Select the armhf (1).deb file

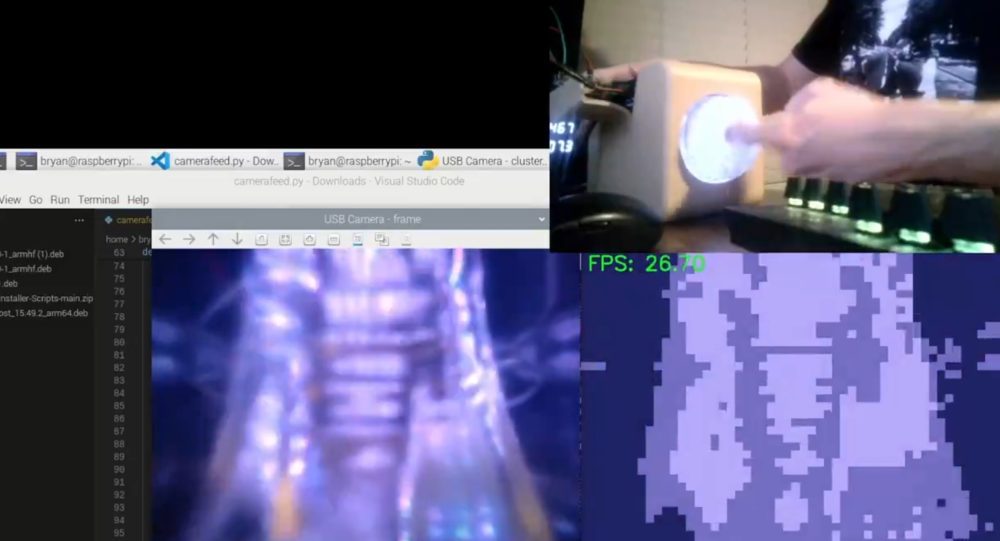pyautogui.click(x=36, y=254)
